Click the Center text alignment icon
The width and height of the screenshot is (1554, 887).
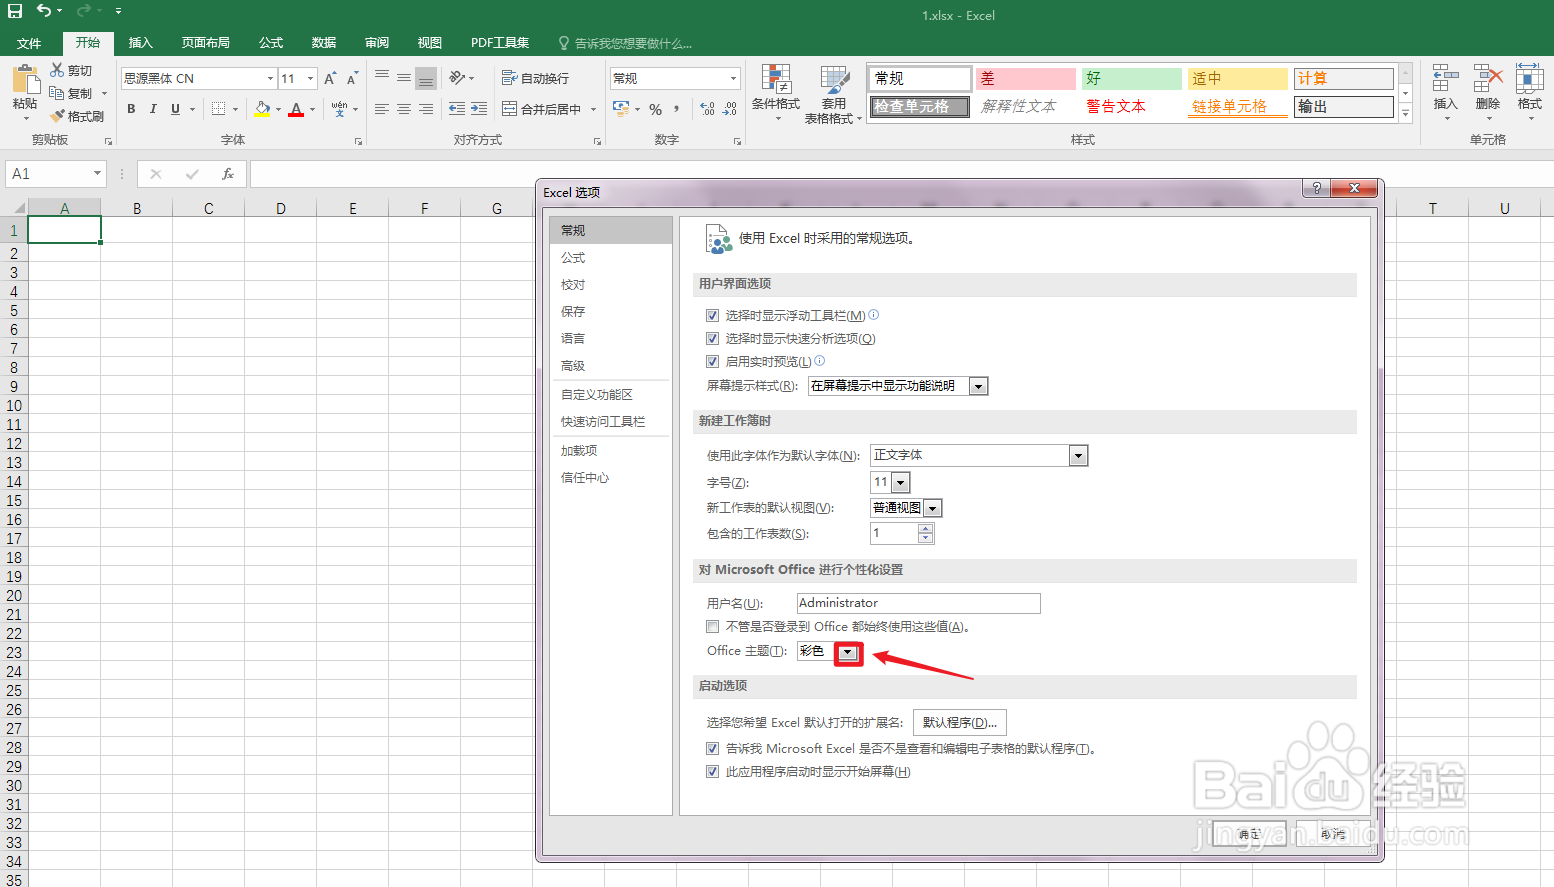pos(404,109)
